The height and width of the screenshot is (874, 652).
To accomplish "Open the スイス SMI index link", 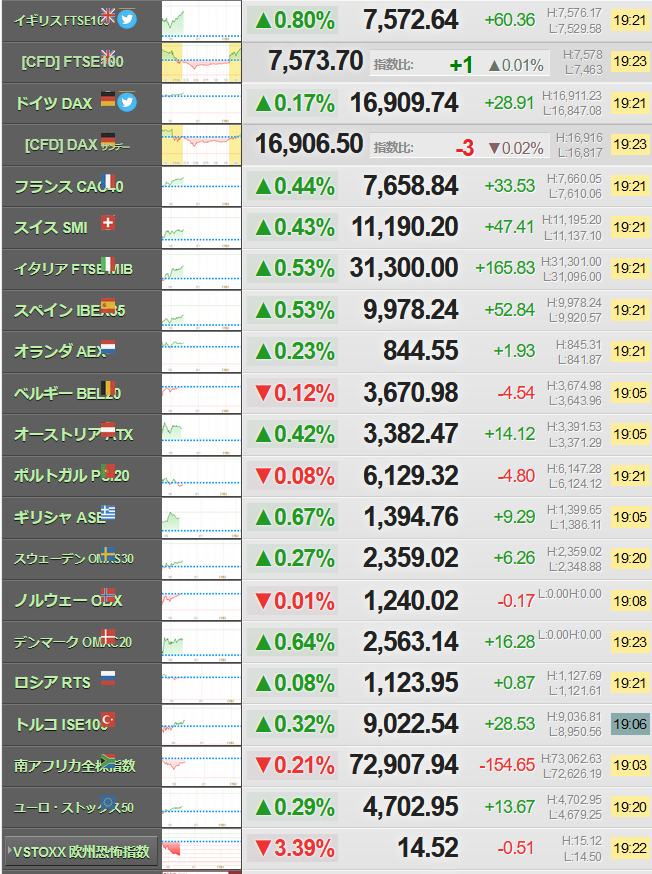I will [51, 228].
